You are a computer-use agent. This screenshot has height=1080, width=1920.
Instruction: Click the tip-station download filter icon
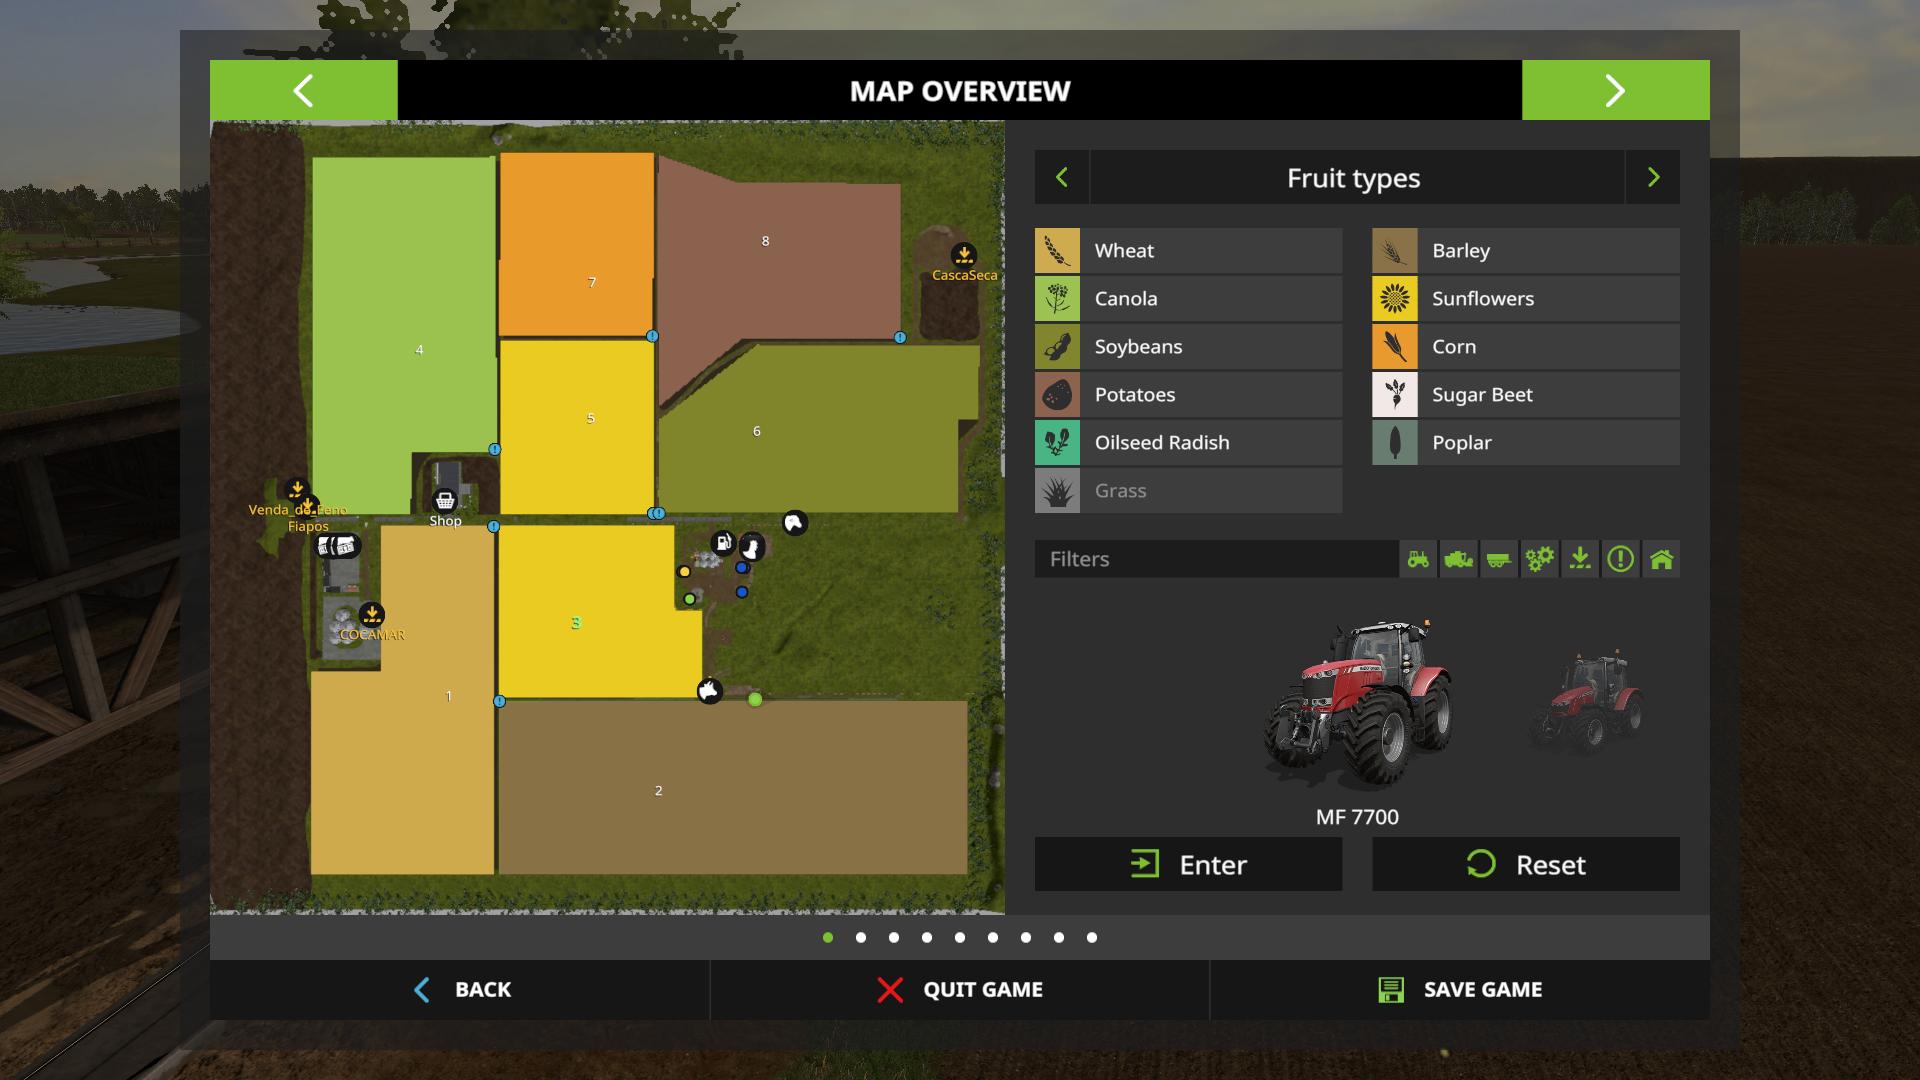[1580, 559]
